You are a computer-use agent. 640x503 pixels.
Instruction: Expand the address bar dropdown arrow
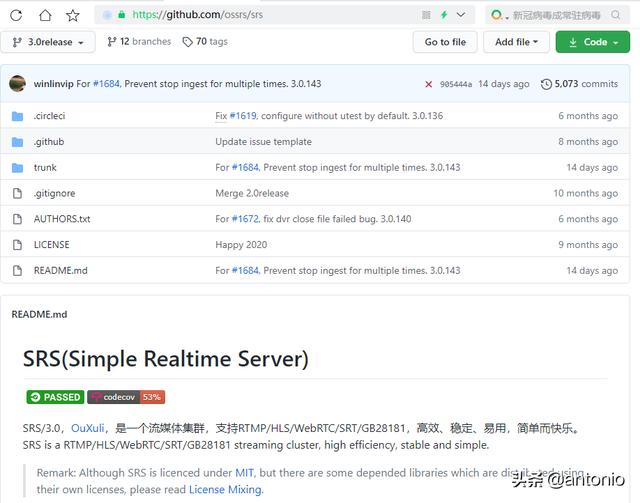460,15
